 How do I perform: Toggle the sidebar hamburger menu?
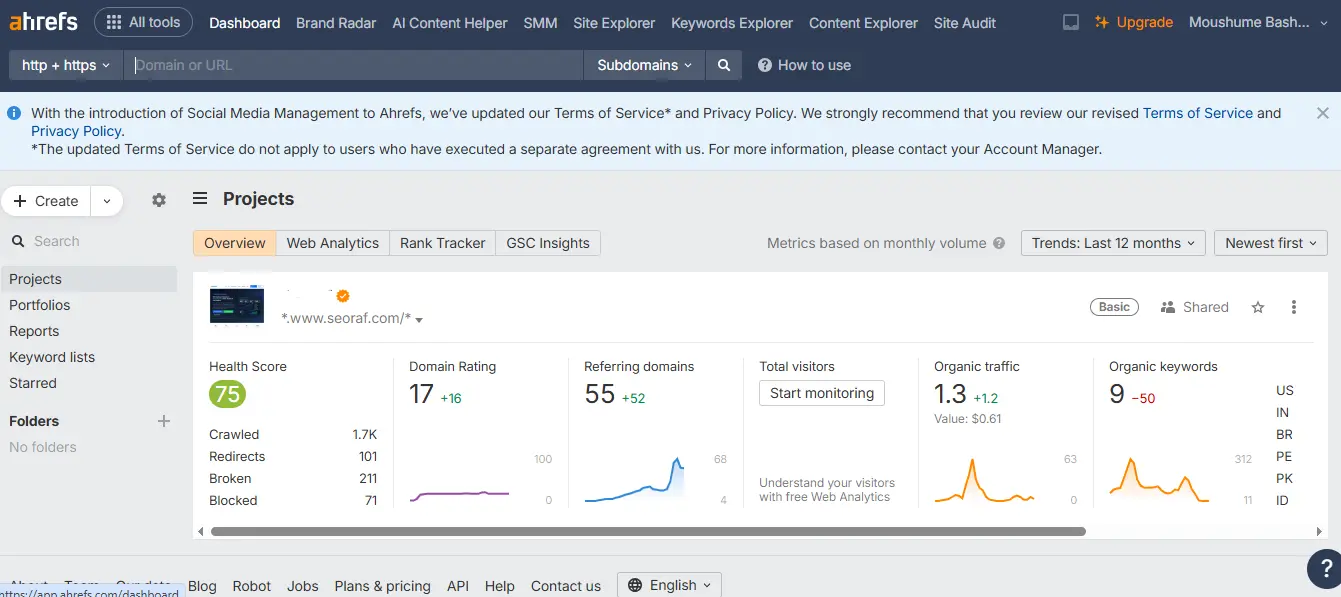pos(200,199)
